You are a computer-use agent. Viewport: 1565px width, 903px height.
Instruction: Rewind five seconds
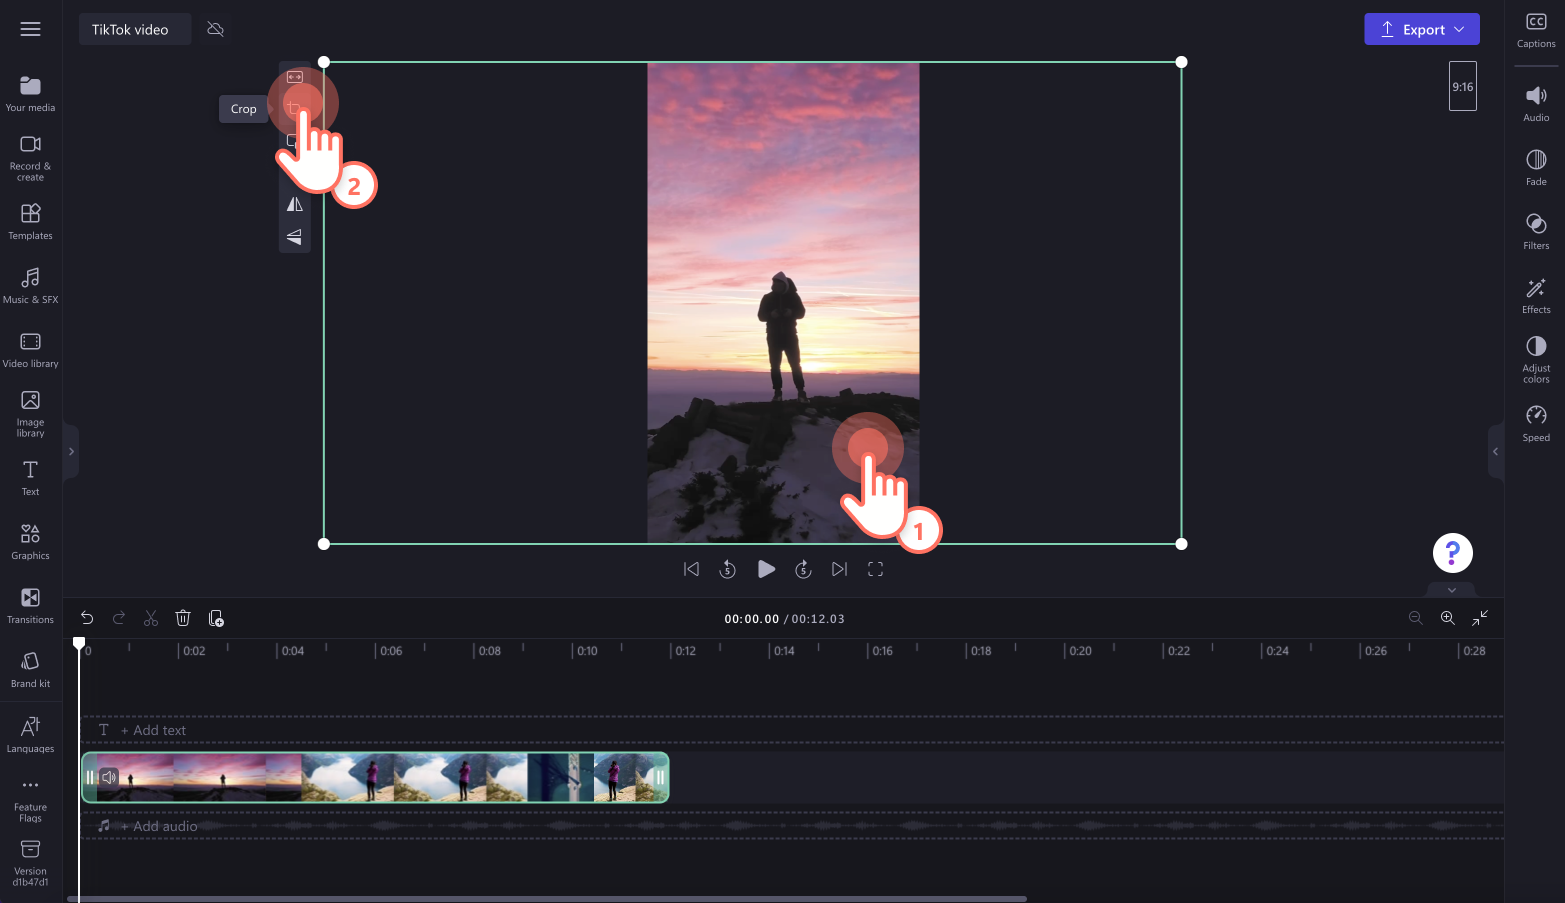tap(728, 569)
